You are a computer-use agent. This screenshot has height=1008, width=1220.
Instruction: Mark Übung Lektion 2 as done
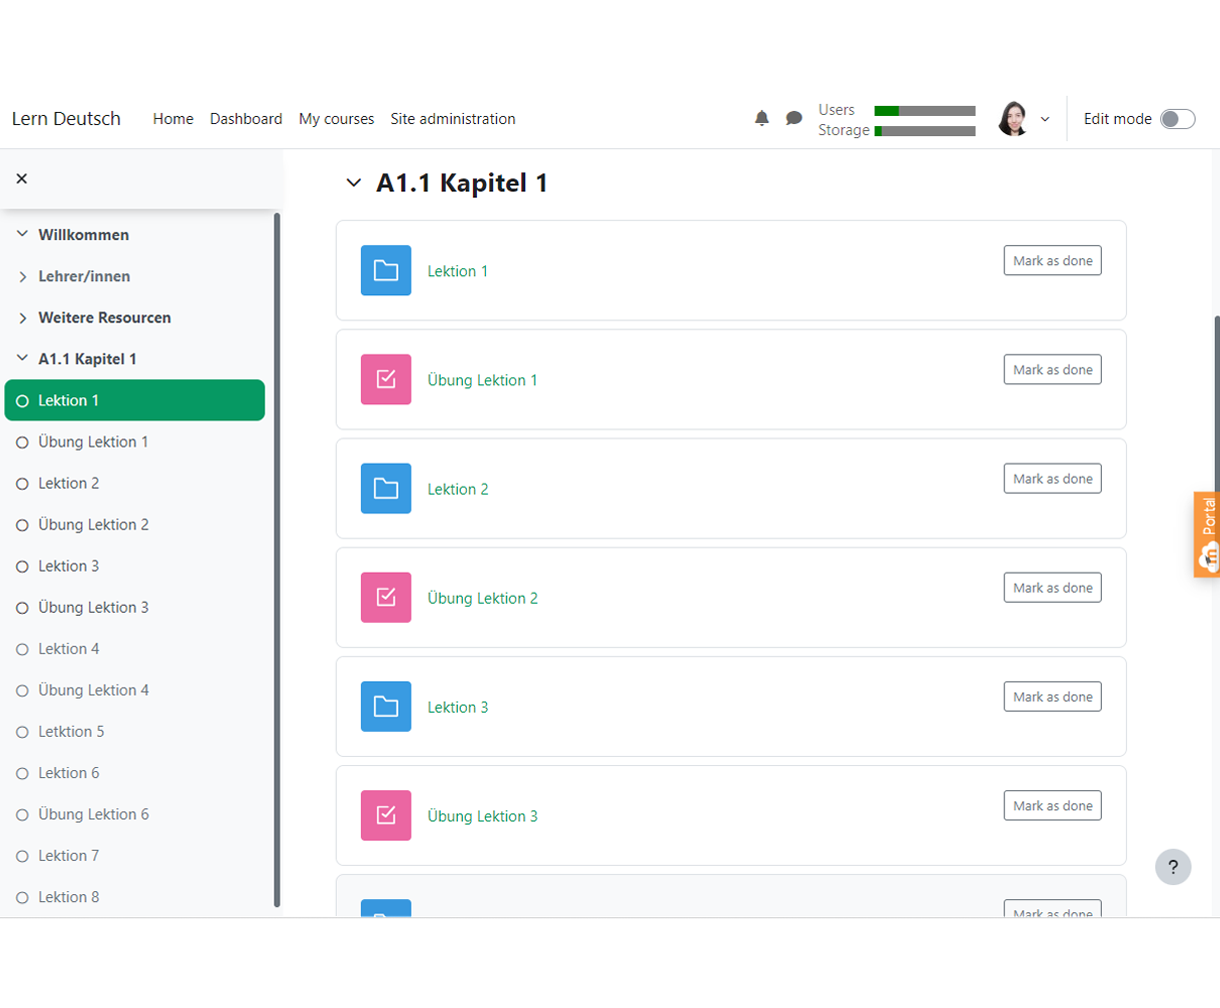click(x=1052, y=587)
